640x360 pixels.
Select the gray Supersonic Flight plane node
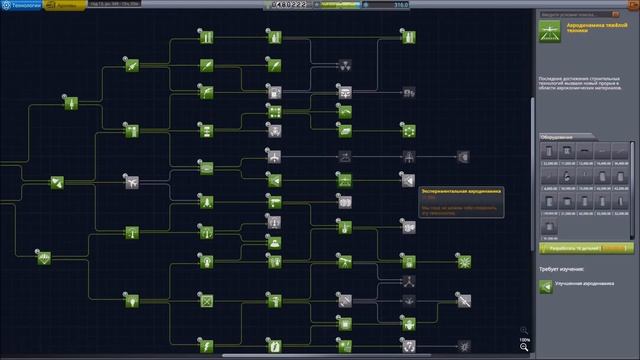click(274, 157)
